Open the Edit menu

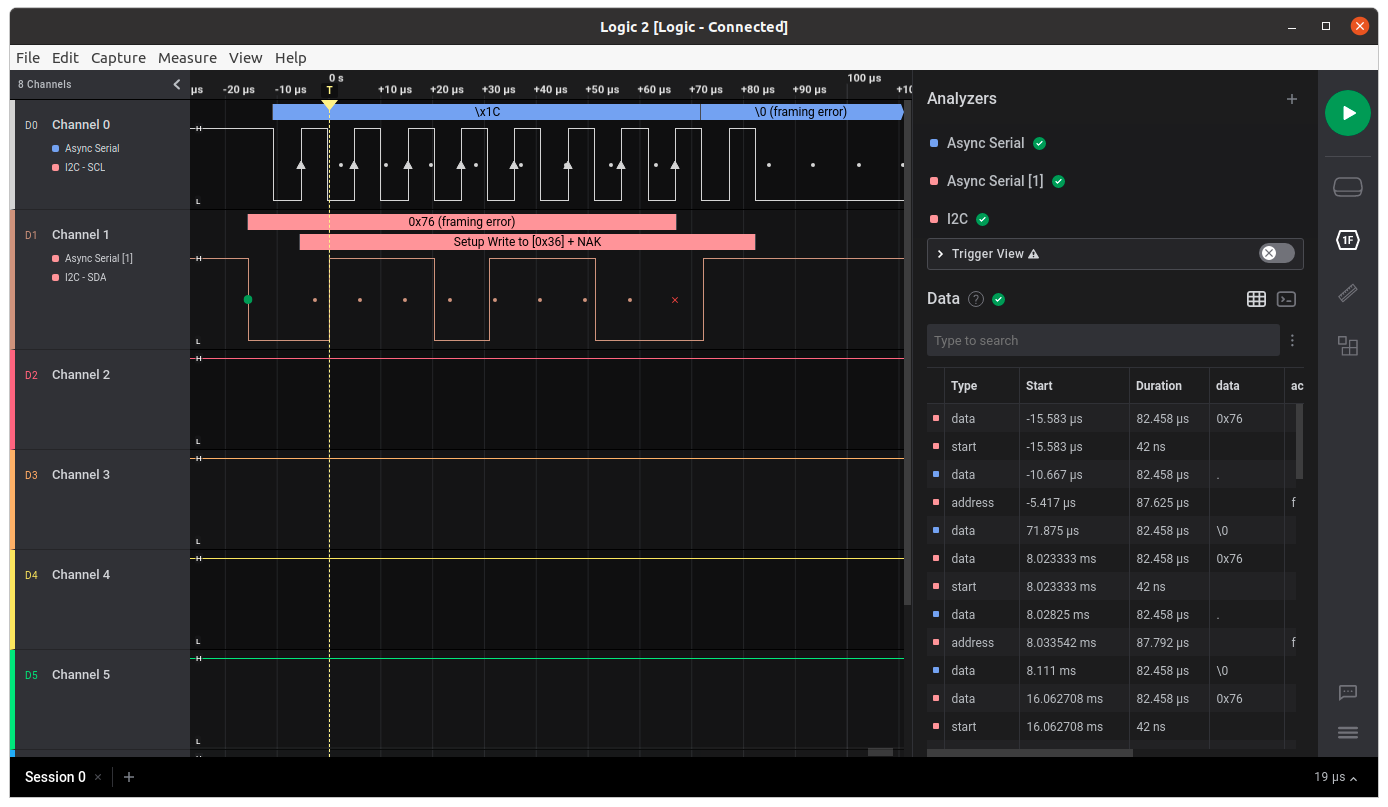[x=65, y=58]
